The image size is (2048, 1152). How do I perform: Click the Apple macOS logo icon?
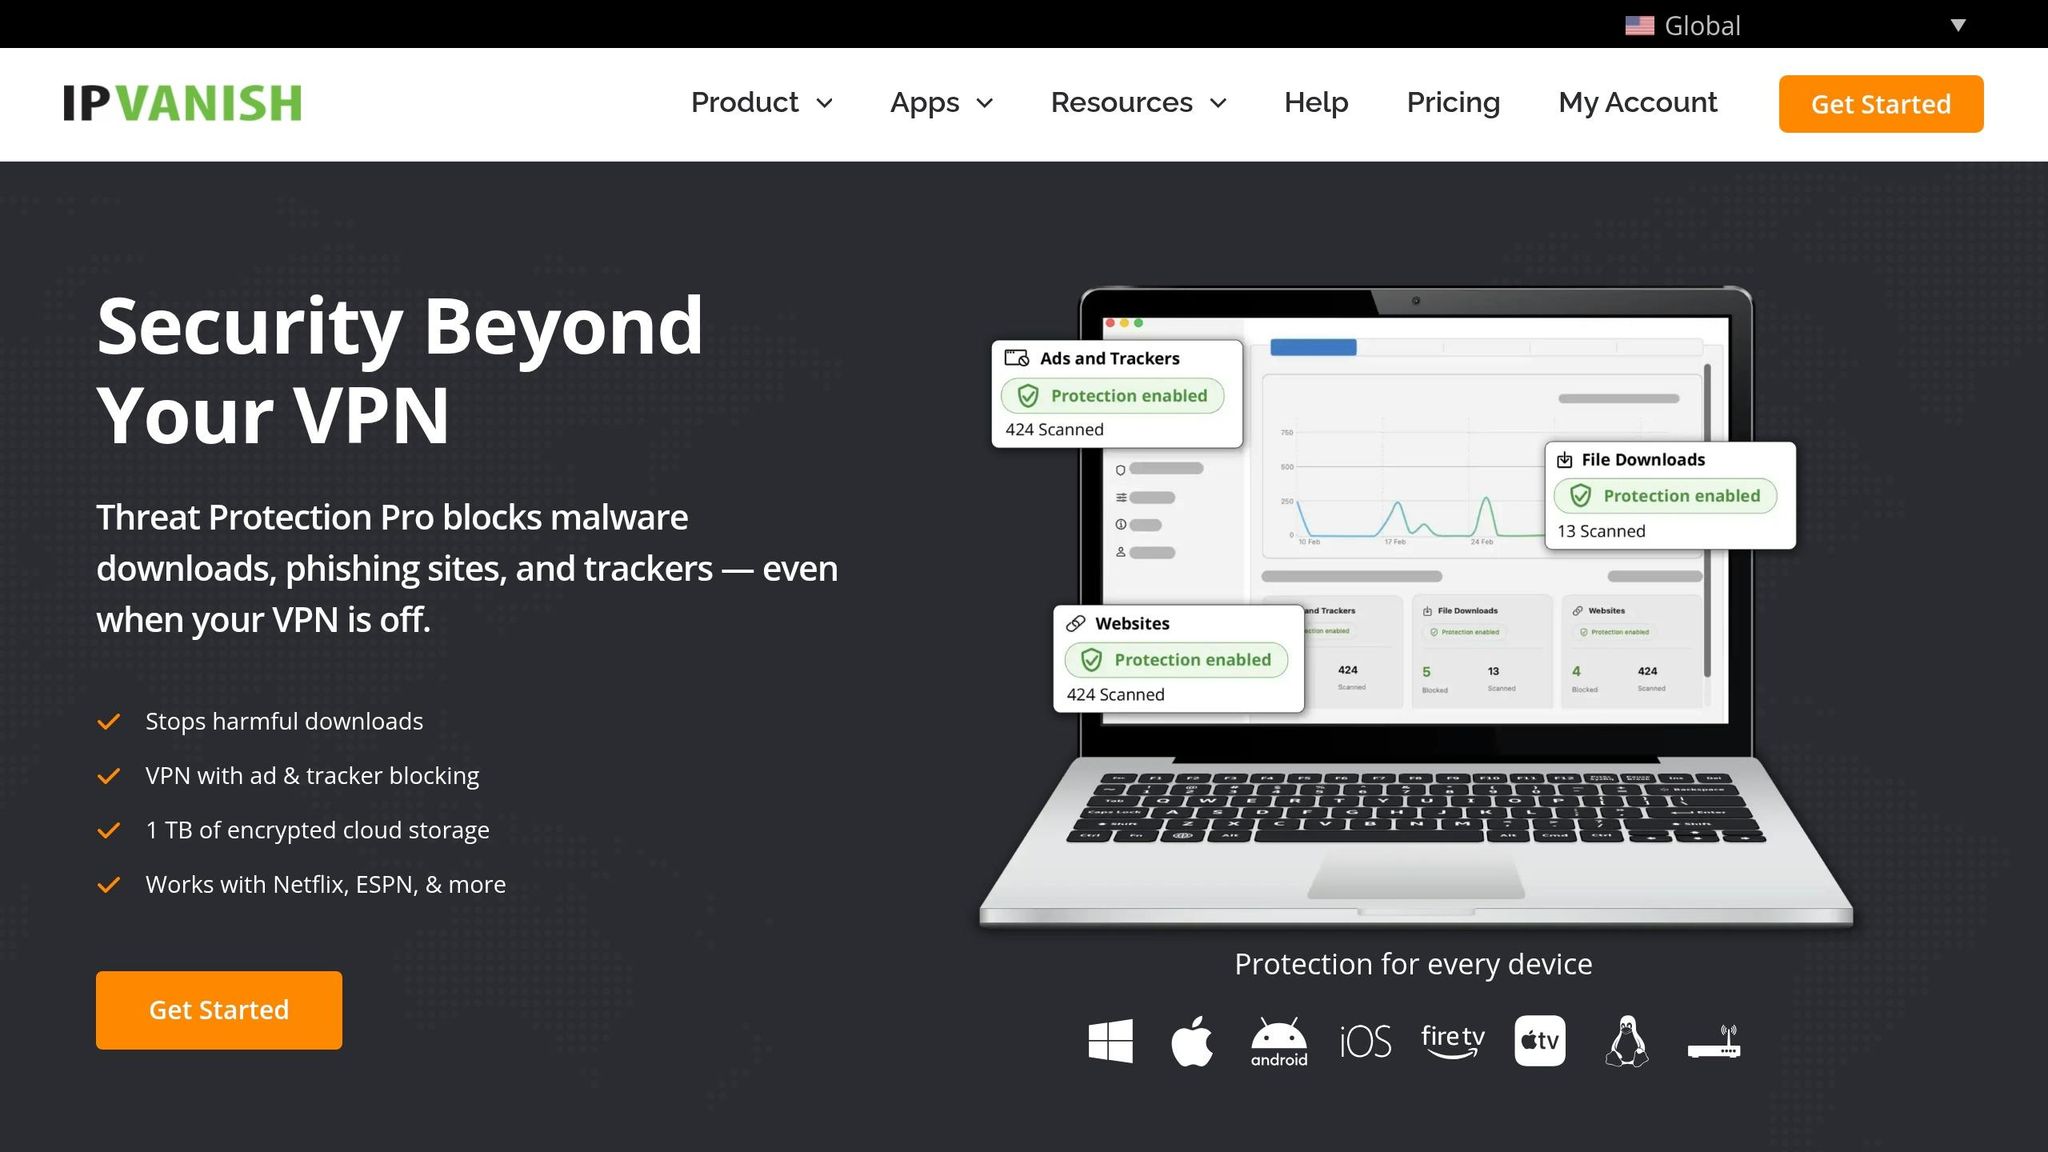click(1192, 1041)
